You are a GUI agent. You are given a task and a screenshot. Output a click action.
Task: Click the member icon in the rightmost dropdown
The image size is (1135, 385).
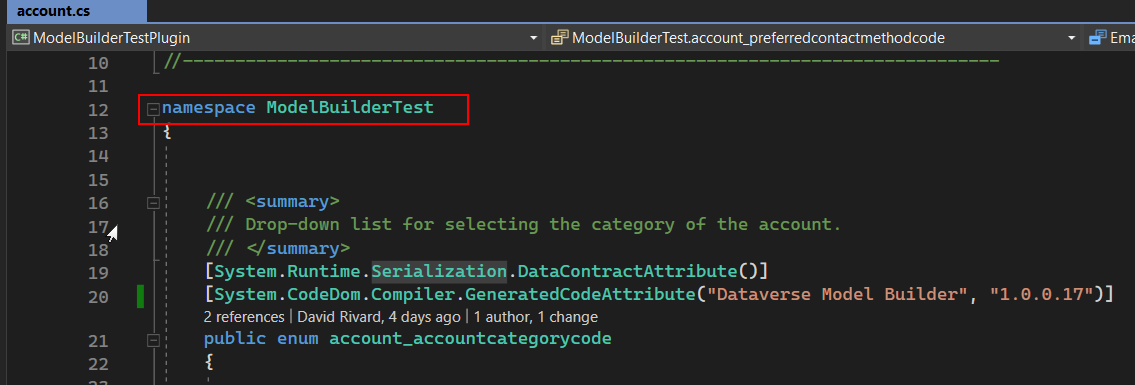pos(1098,38)
